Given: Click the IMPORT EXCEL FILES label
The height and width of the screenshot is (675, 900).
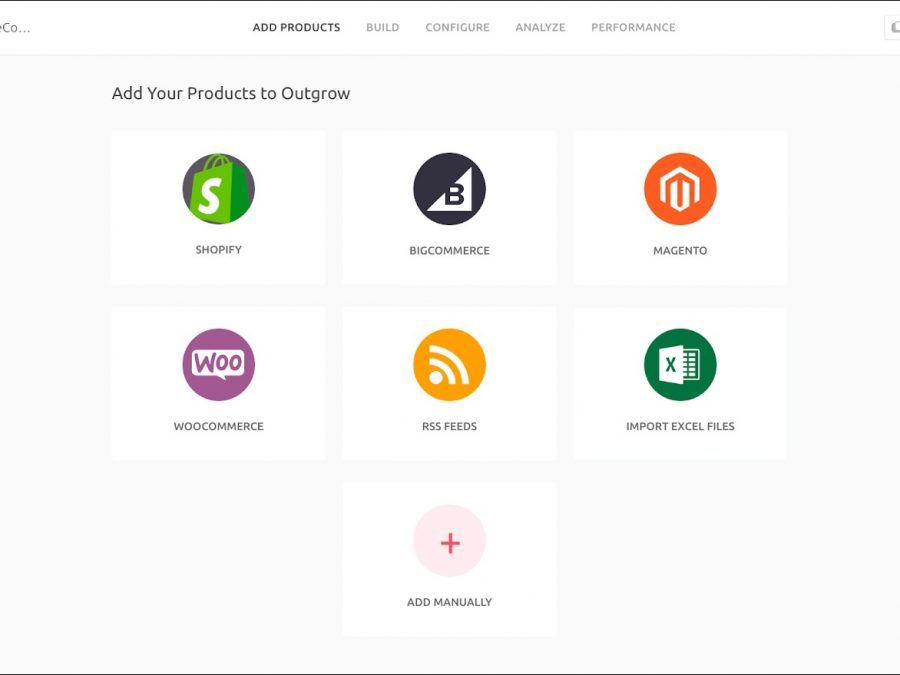Looking at the screenshot, I should click(680, 427).
